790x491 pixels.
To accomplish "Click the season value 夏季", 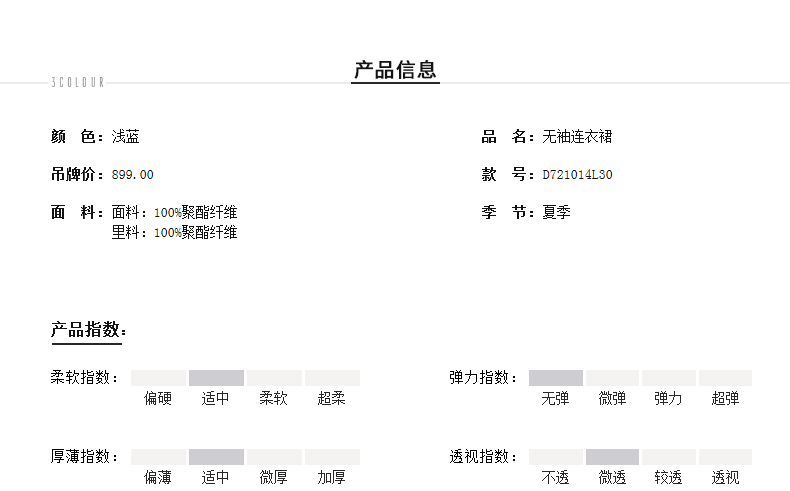I will 556,213.
